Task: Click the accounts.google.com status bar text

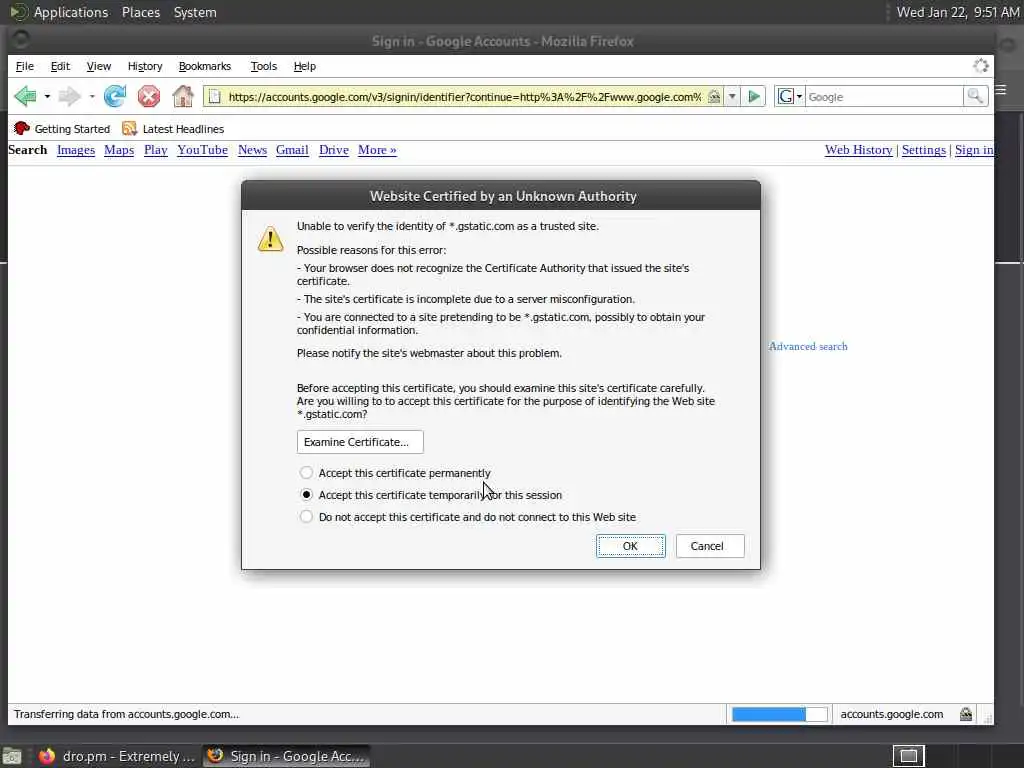Action: coord(891,714)
